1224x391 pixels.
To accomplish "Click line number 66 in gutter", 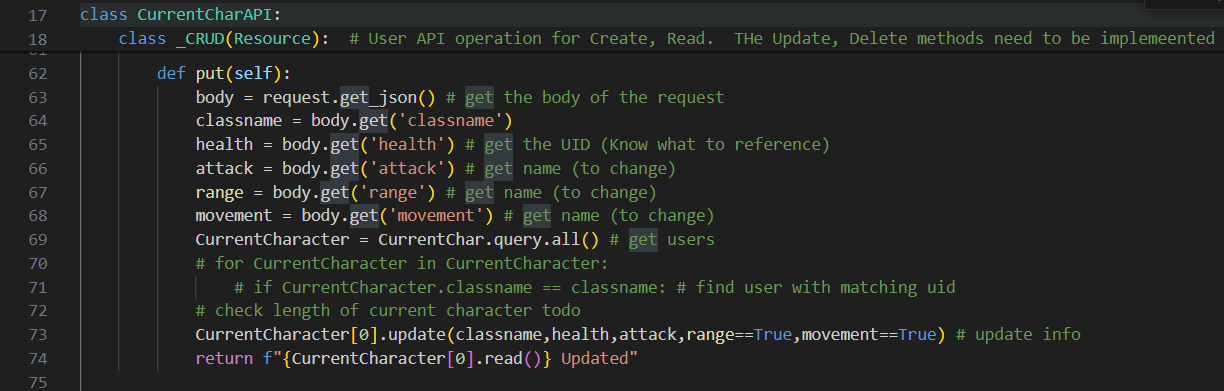I will [x=38, y=168].
